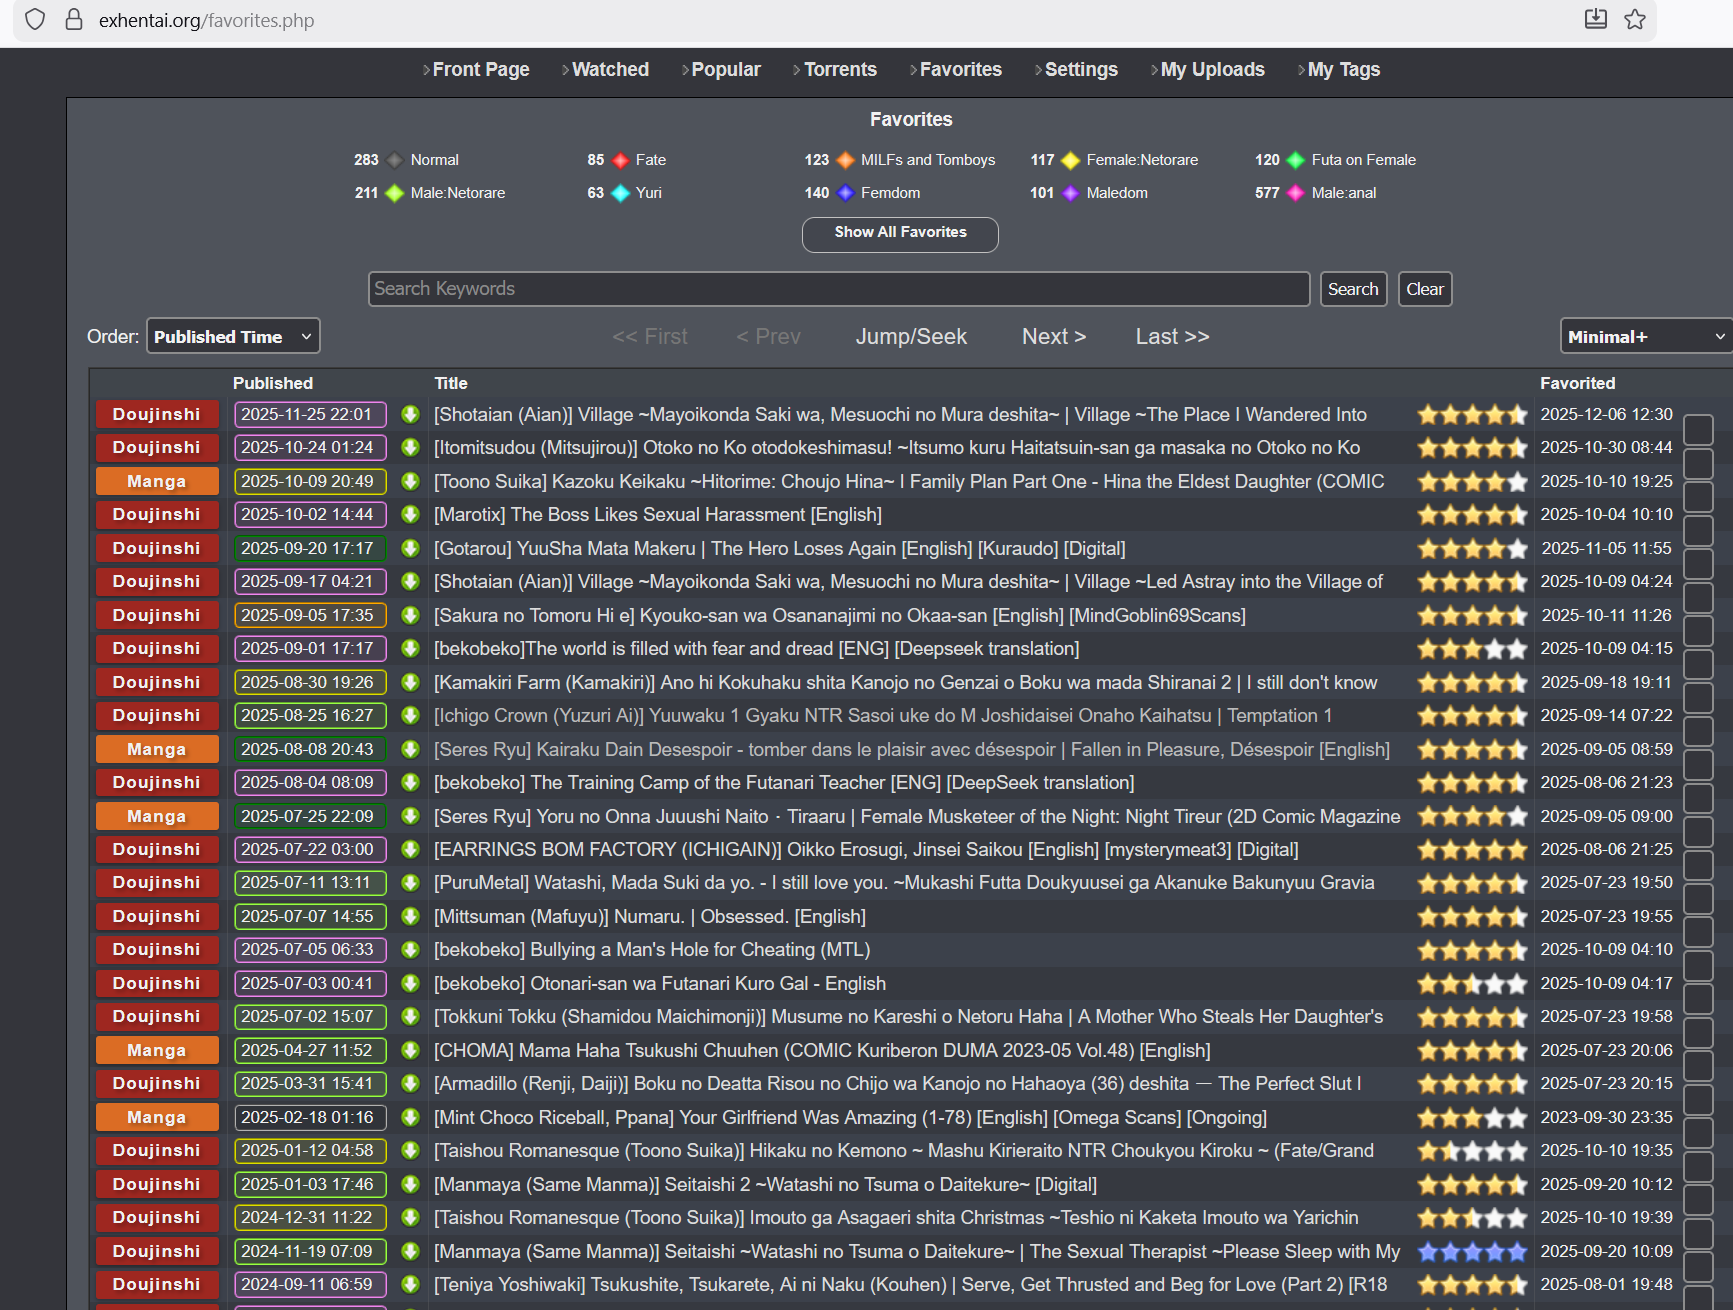Click green download arrow for 2025-09-20 17:17 row
Viewport: 1733px width, 1310px height.
tap(410, 548)
